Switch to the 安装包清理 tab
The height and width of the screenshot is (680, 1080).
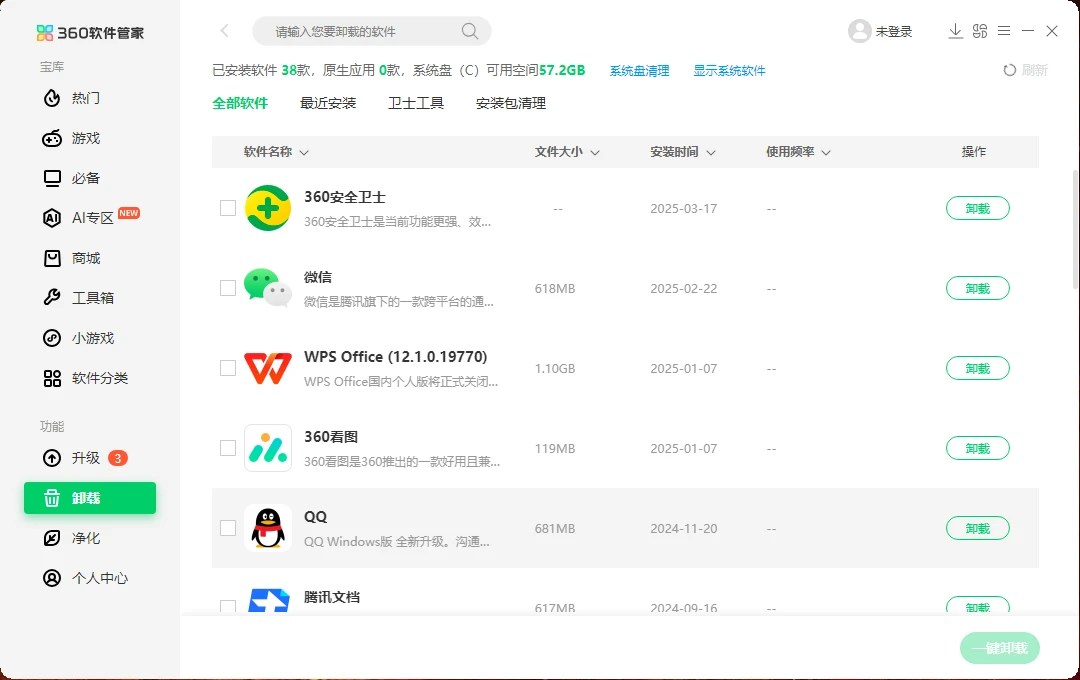(x=511, y=103)
